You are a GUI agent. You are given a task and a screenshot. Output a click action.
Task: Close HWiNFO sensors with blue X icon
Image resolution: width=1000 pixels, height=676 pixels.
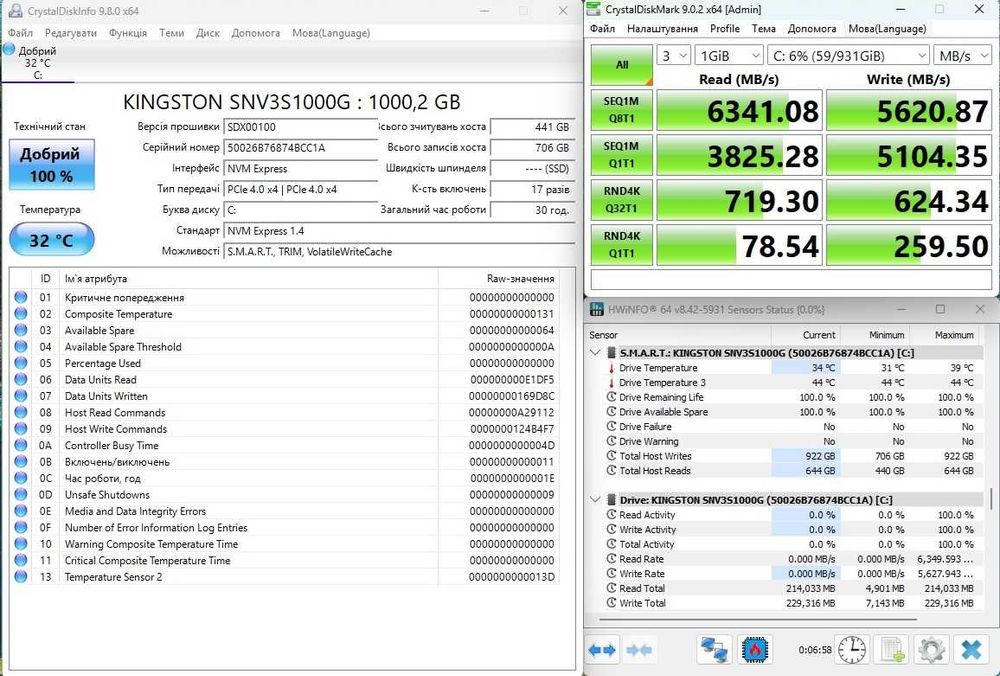971,650
